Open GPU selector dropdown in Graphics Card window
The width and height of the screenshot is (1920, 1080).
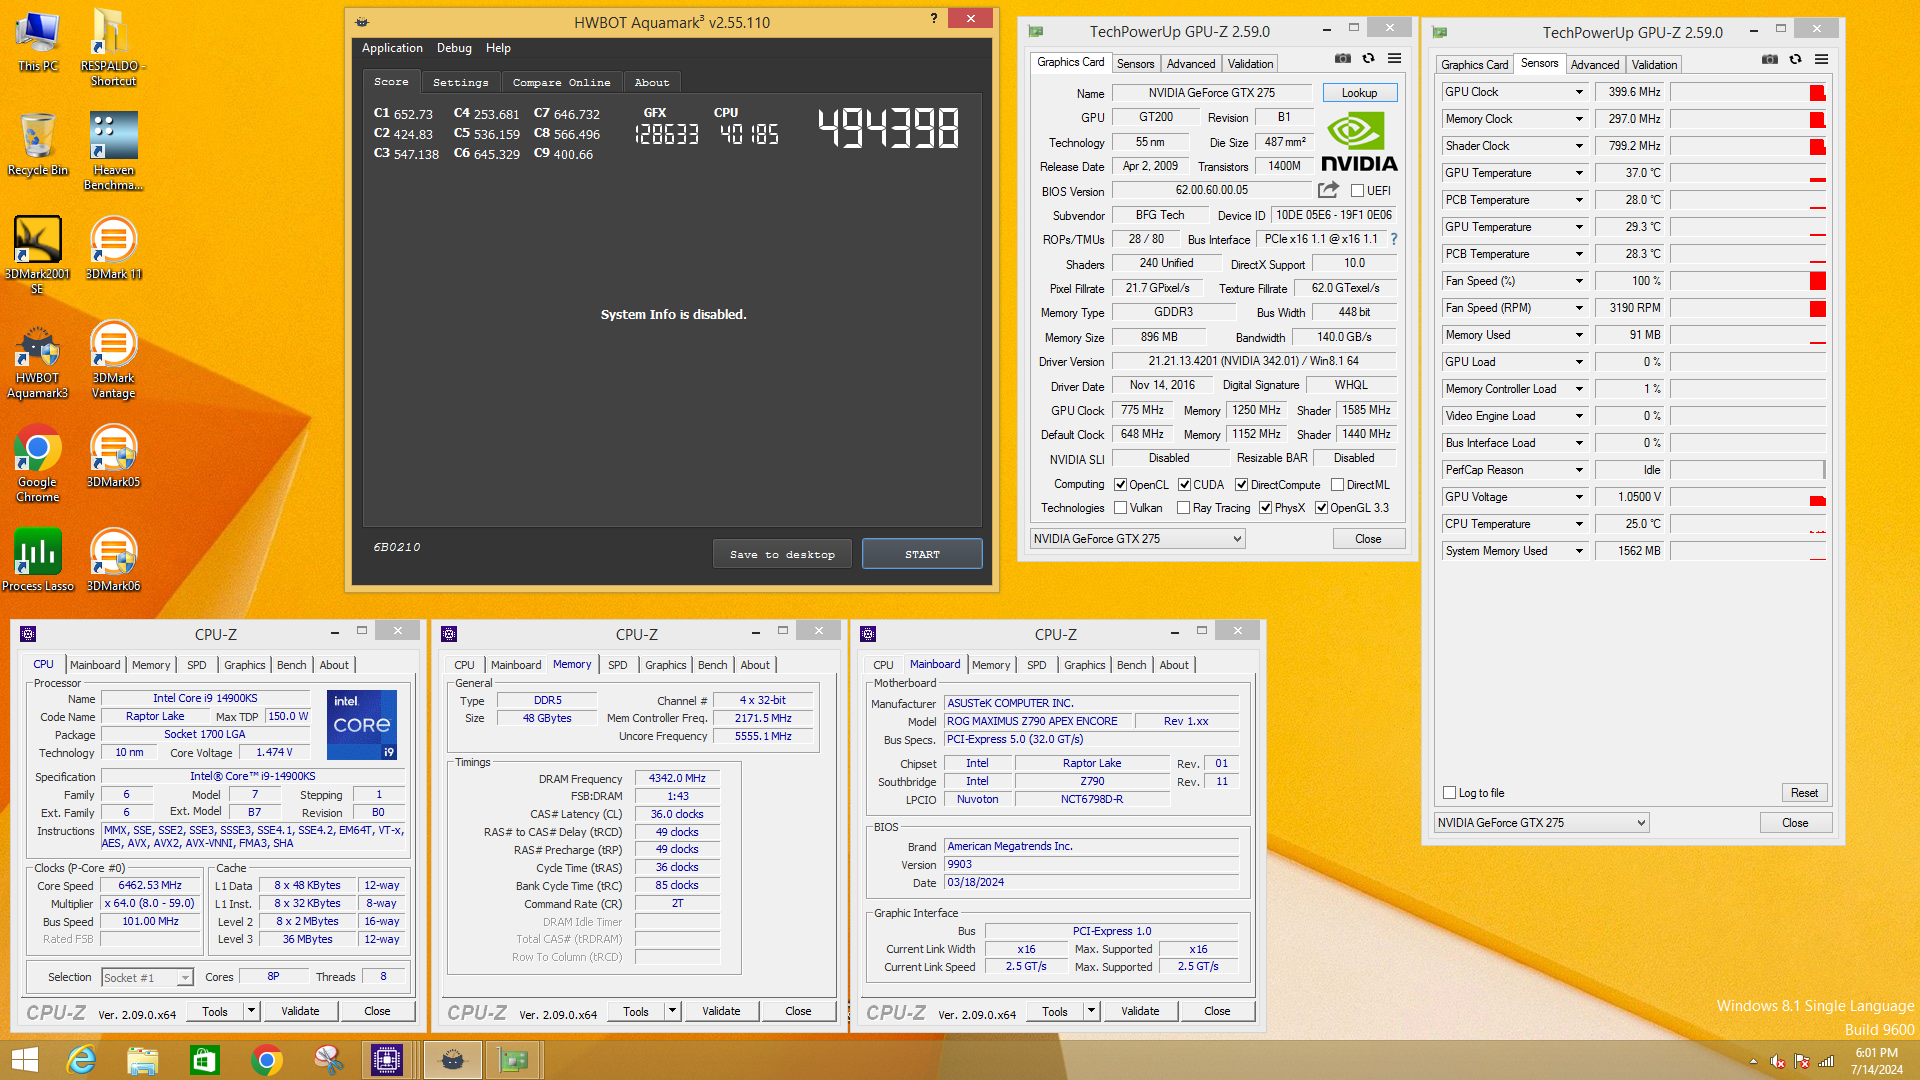pyautogui.click(x=1138, y=539)
